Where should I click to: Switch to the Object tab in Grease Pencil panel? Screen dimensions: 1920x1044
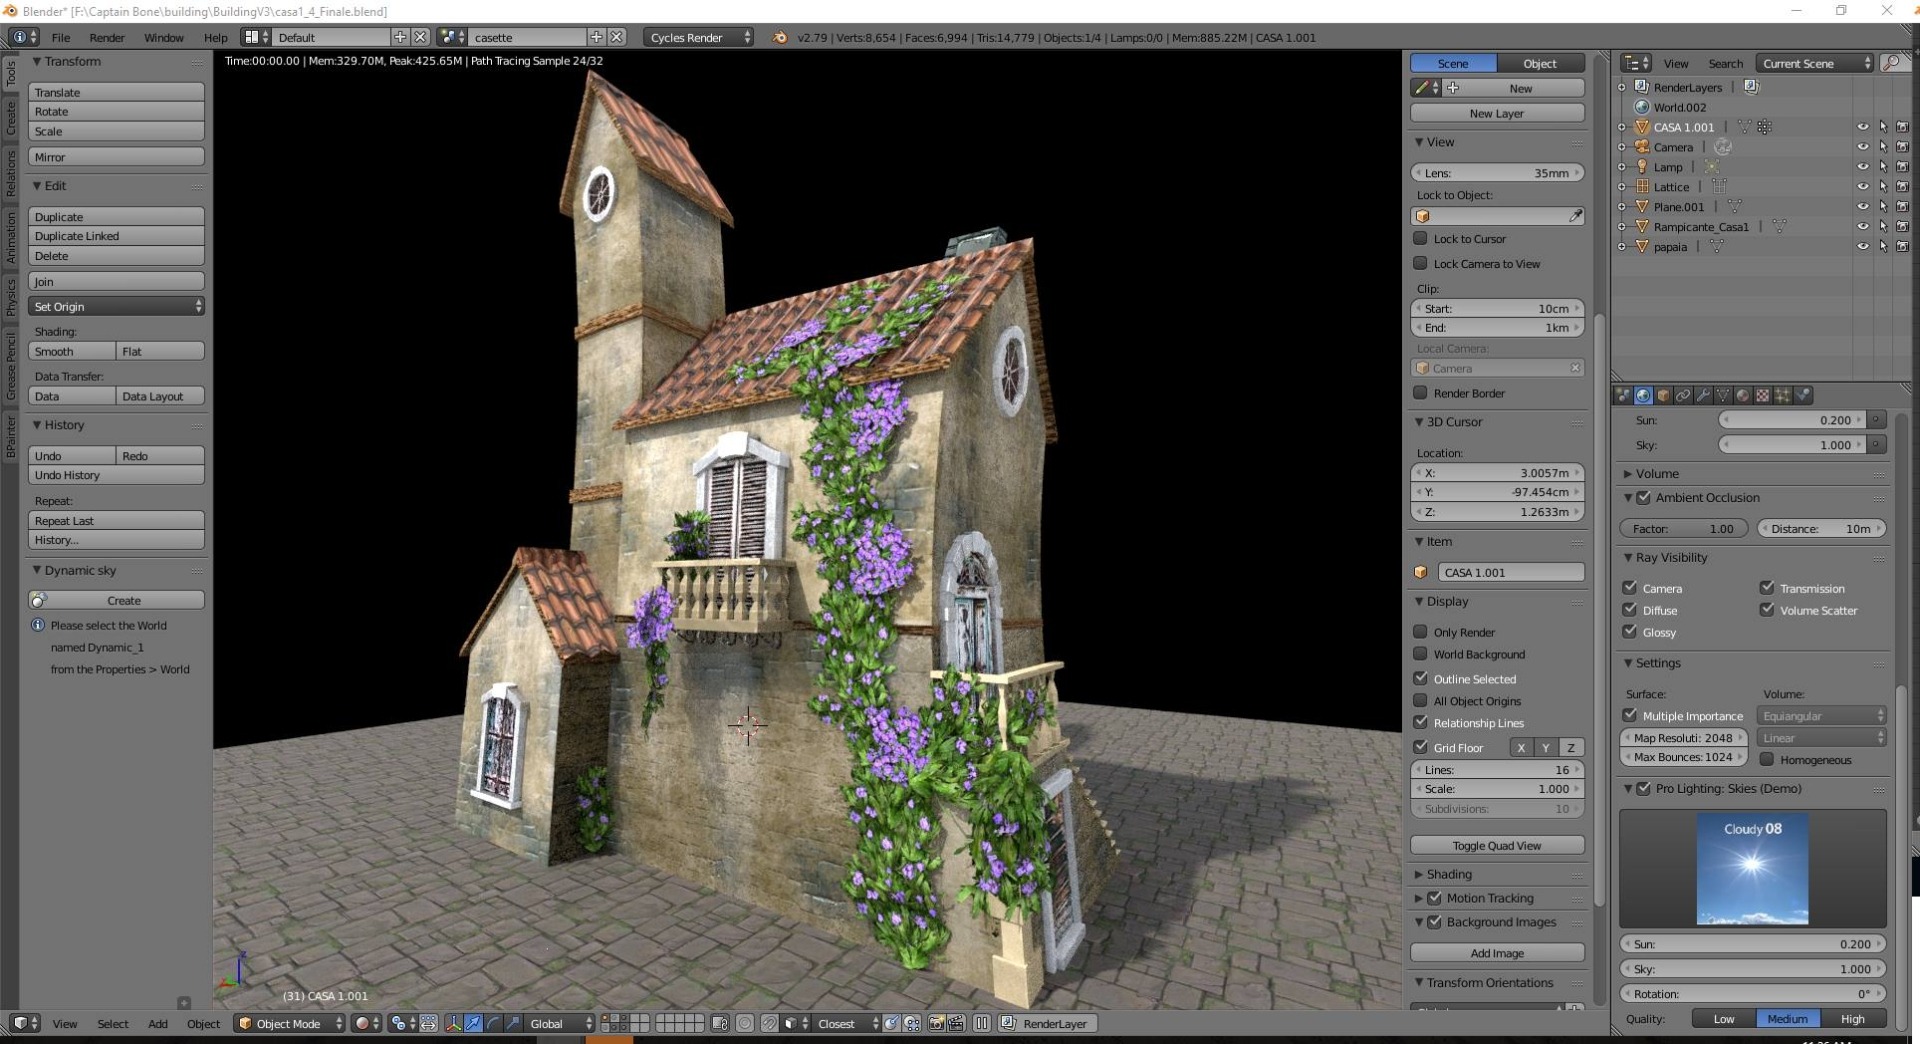[x=1540, y=63]
